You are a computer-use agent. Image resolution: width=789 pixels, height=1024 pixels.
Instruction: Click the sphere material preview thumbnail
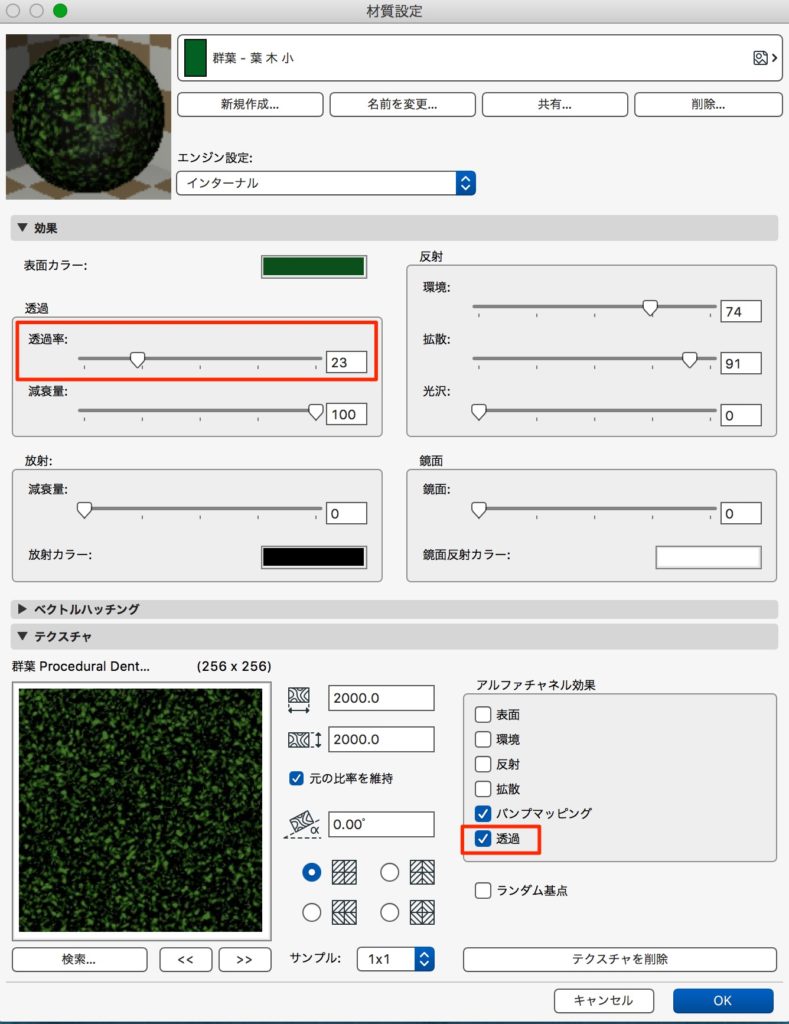[x=88, y=117]
